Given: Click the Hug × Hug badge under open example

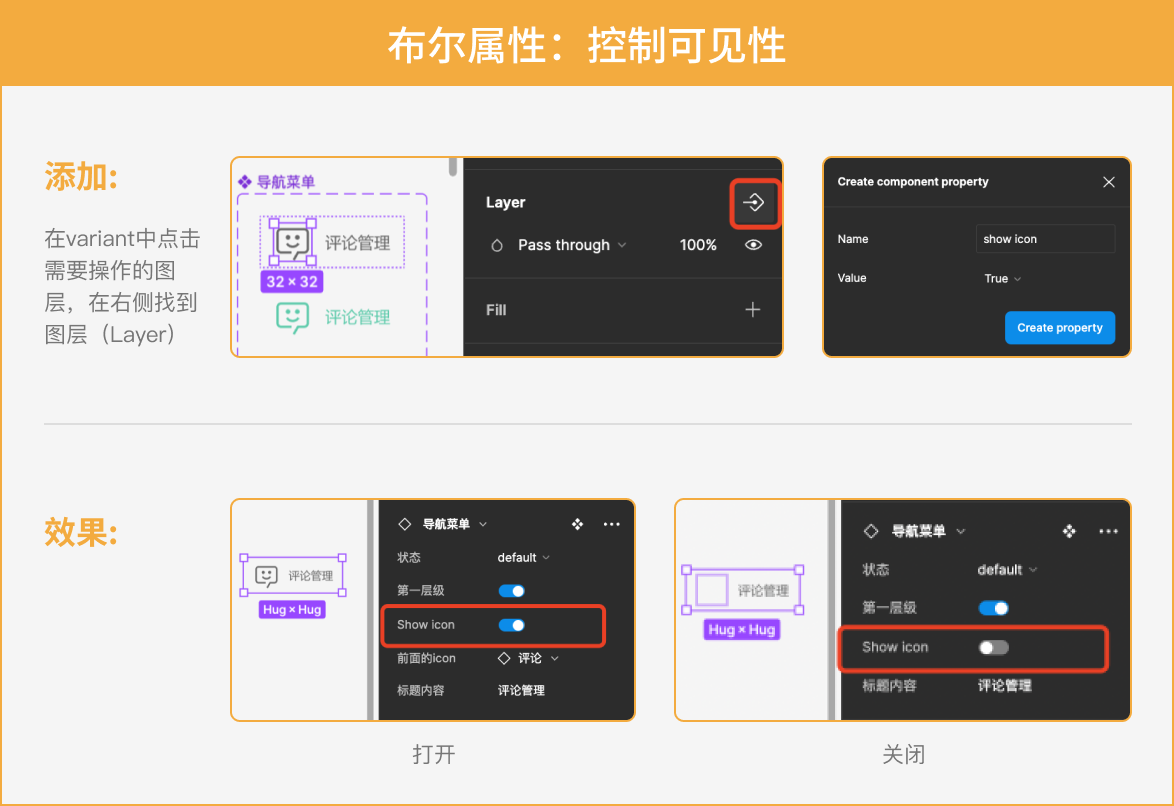Looking at the screenshot, I should click(292, 610).
